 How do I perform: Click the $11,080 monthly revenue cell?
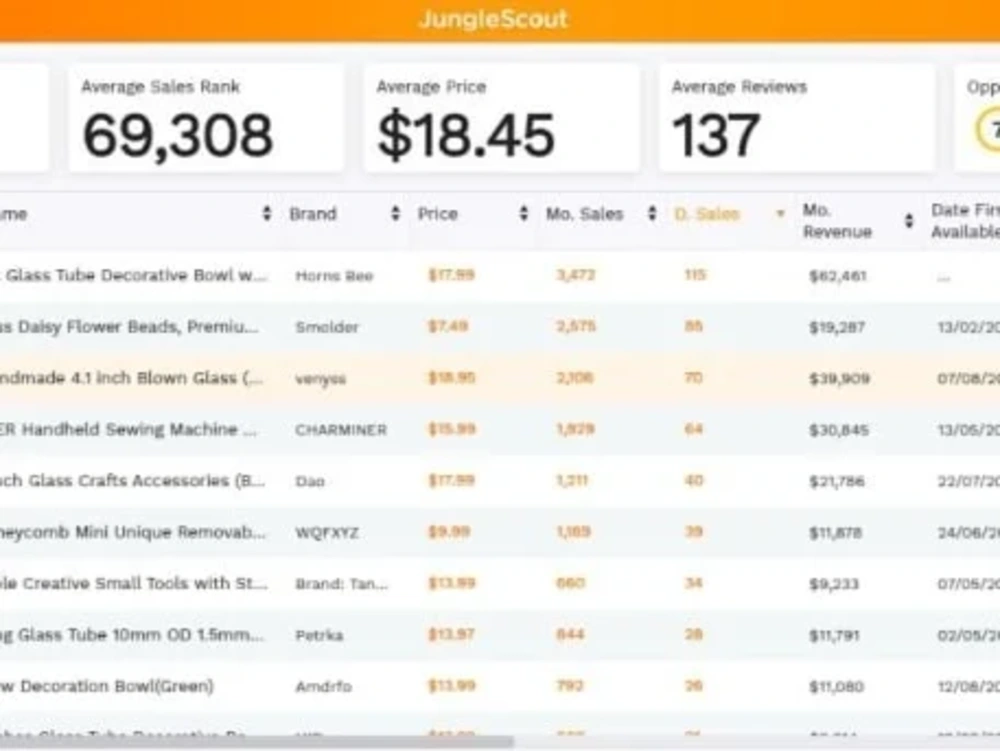coord(836,687)
